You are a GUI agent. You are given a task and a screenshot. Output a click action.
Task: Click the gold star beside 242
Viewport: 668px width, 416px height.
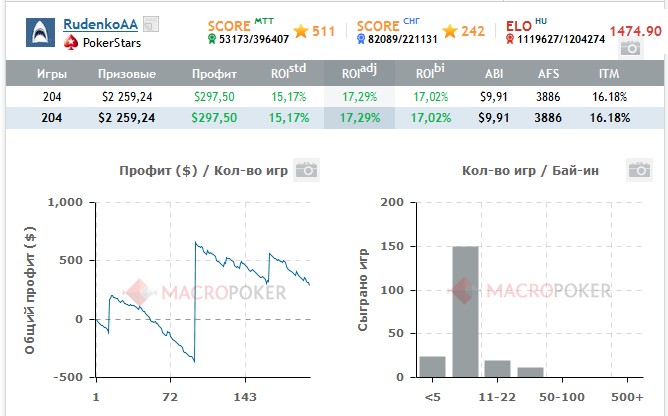pyautogui.click(x=449, y=32)
